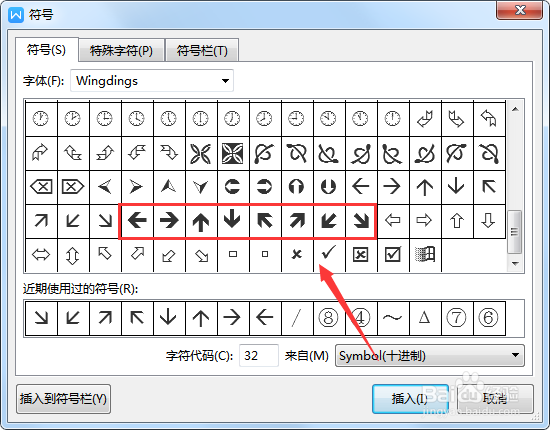Expand the 来自 Symbol(十进制) dropdown
This screenshot has width=550, height=430.
coord(430,356)
